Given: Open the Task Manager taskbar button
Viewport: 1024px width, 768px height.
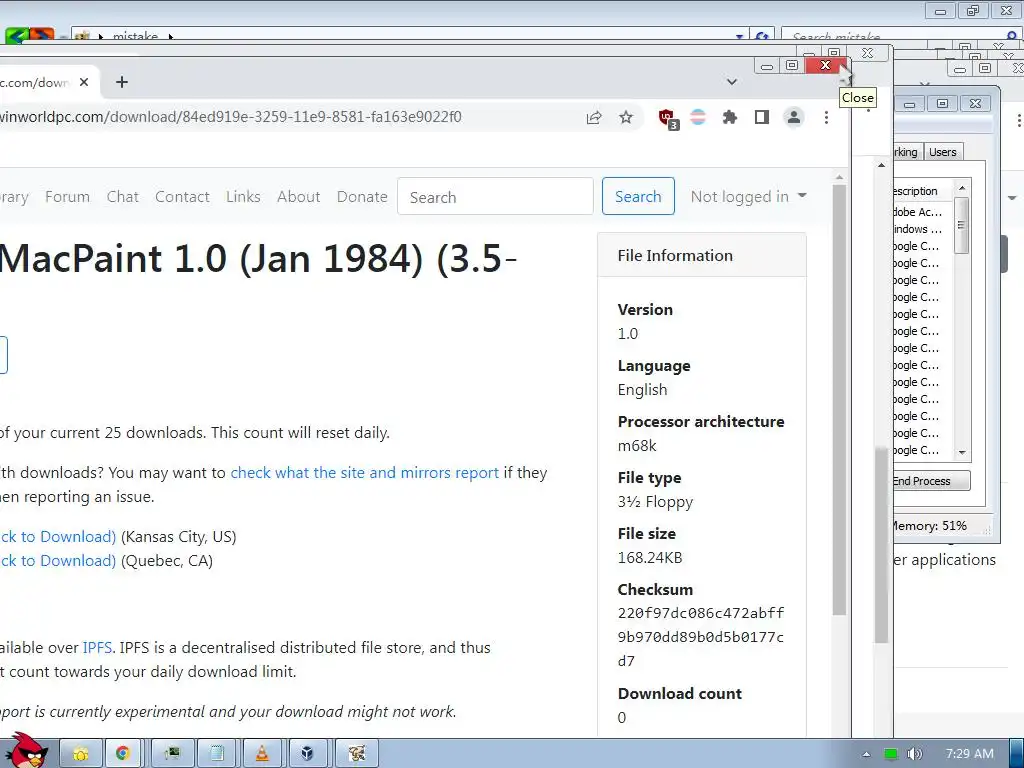Looking at the screenshot, I should coord(172,754).
